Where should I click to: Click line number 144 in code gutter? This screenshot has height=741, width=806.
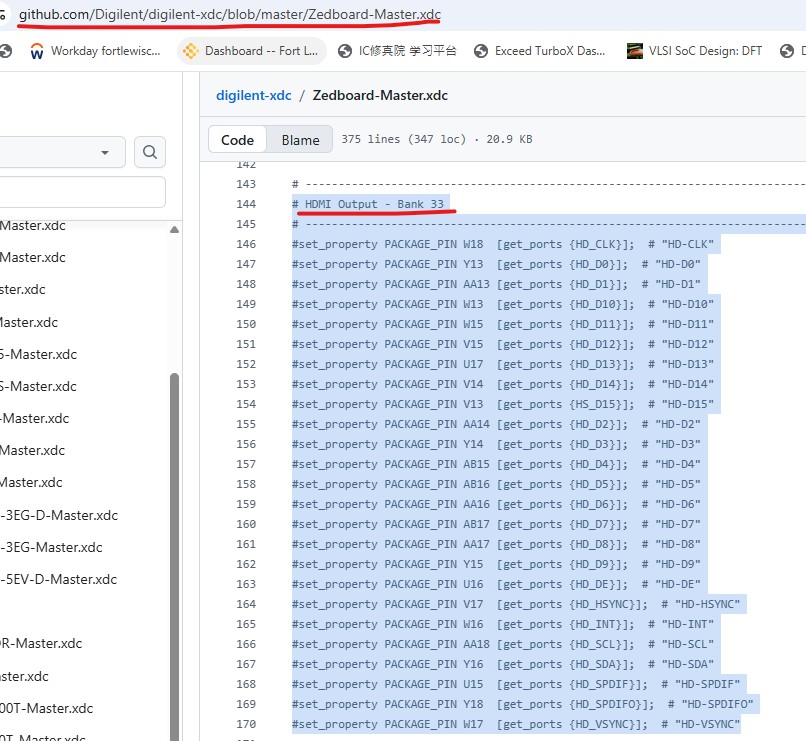click(x=246, y=204)
